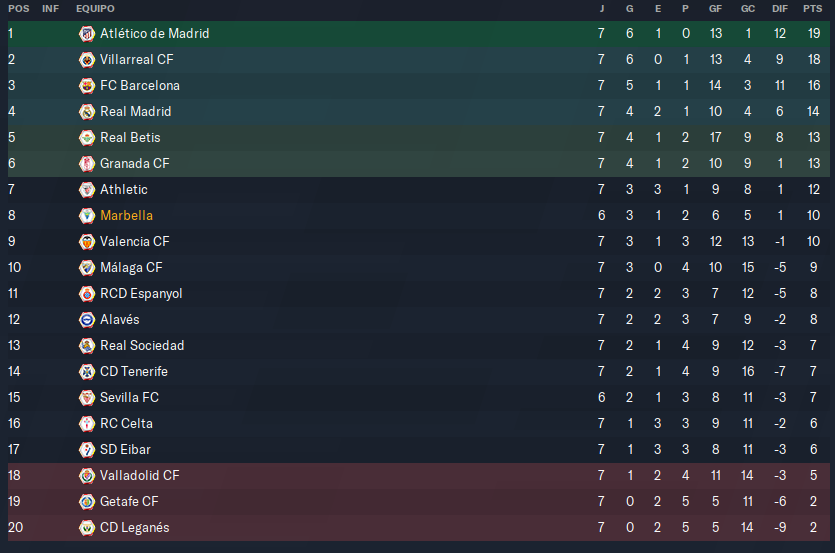This screenshot has height=553, width=835.
Task: Open FC Barcelona crest icon
Action: coord(87,86)
